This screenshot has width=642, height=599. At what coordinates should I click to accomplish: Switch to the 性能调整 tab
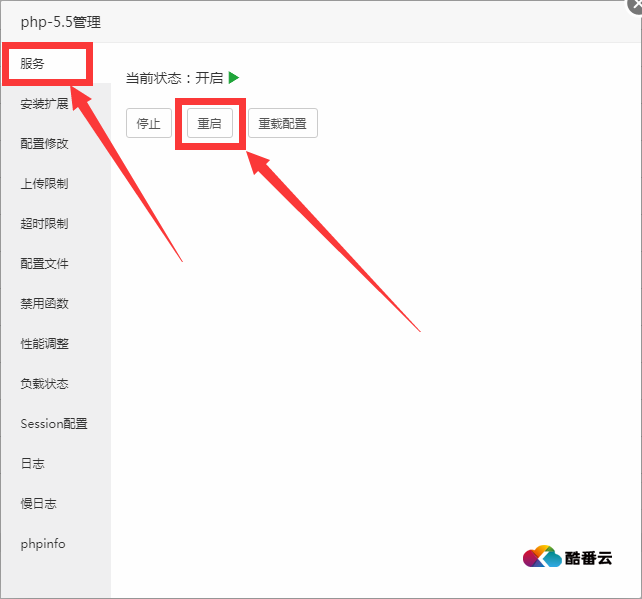click(x=45, y=344)
